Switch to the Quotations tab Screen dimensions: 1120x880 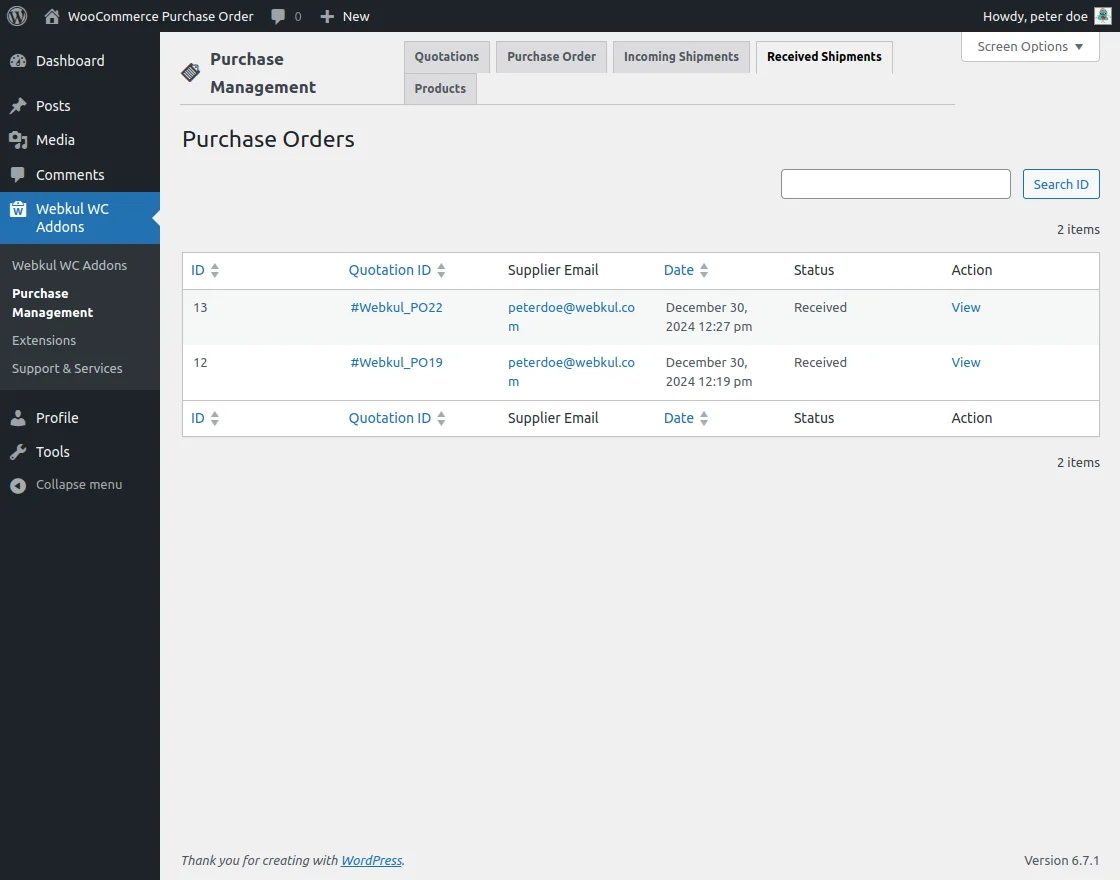click(x=447, y=57)
